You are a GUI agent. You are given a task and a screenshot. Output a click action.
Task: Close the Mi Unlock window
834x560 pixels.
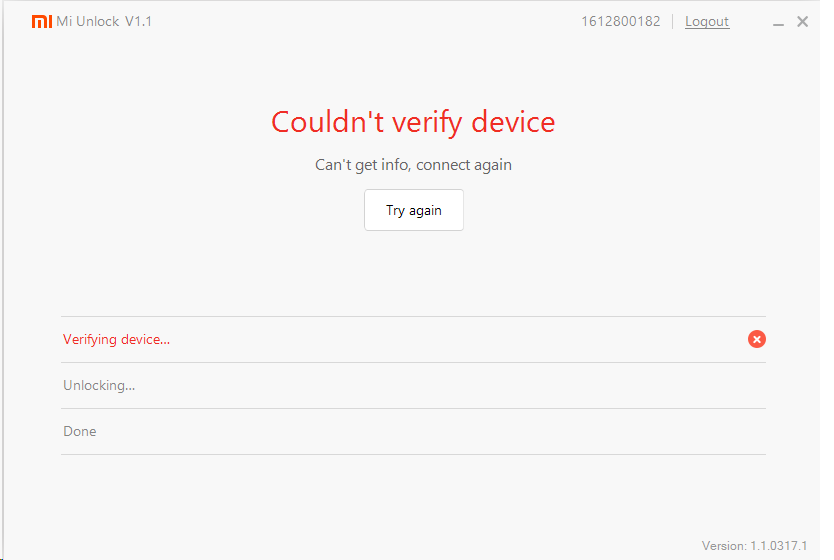(803, 22)
